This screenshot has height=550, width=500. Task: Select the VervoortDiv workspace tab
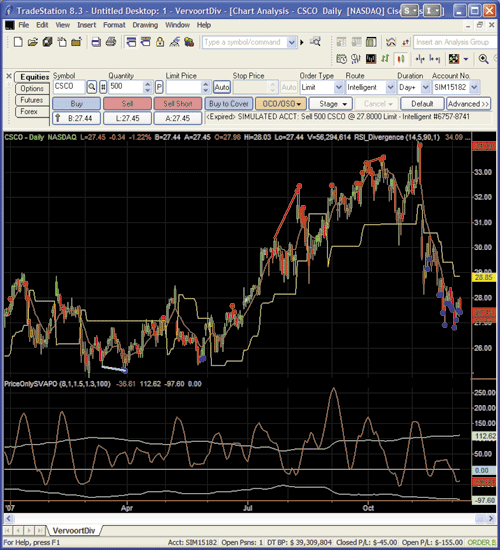[74, 530]
